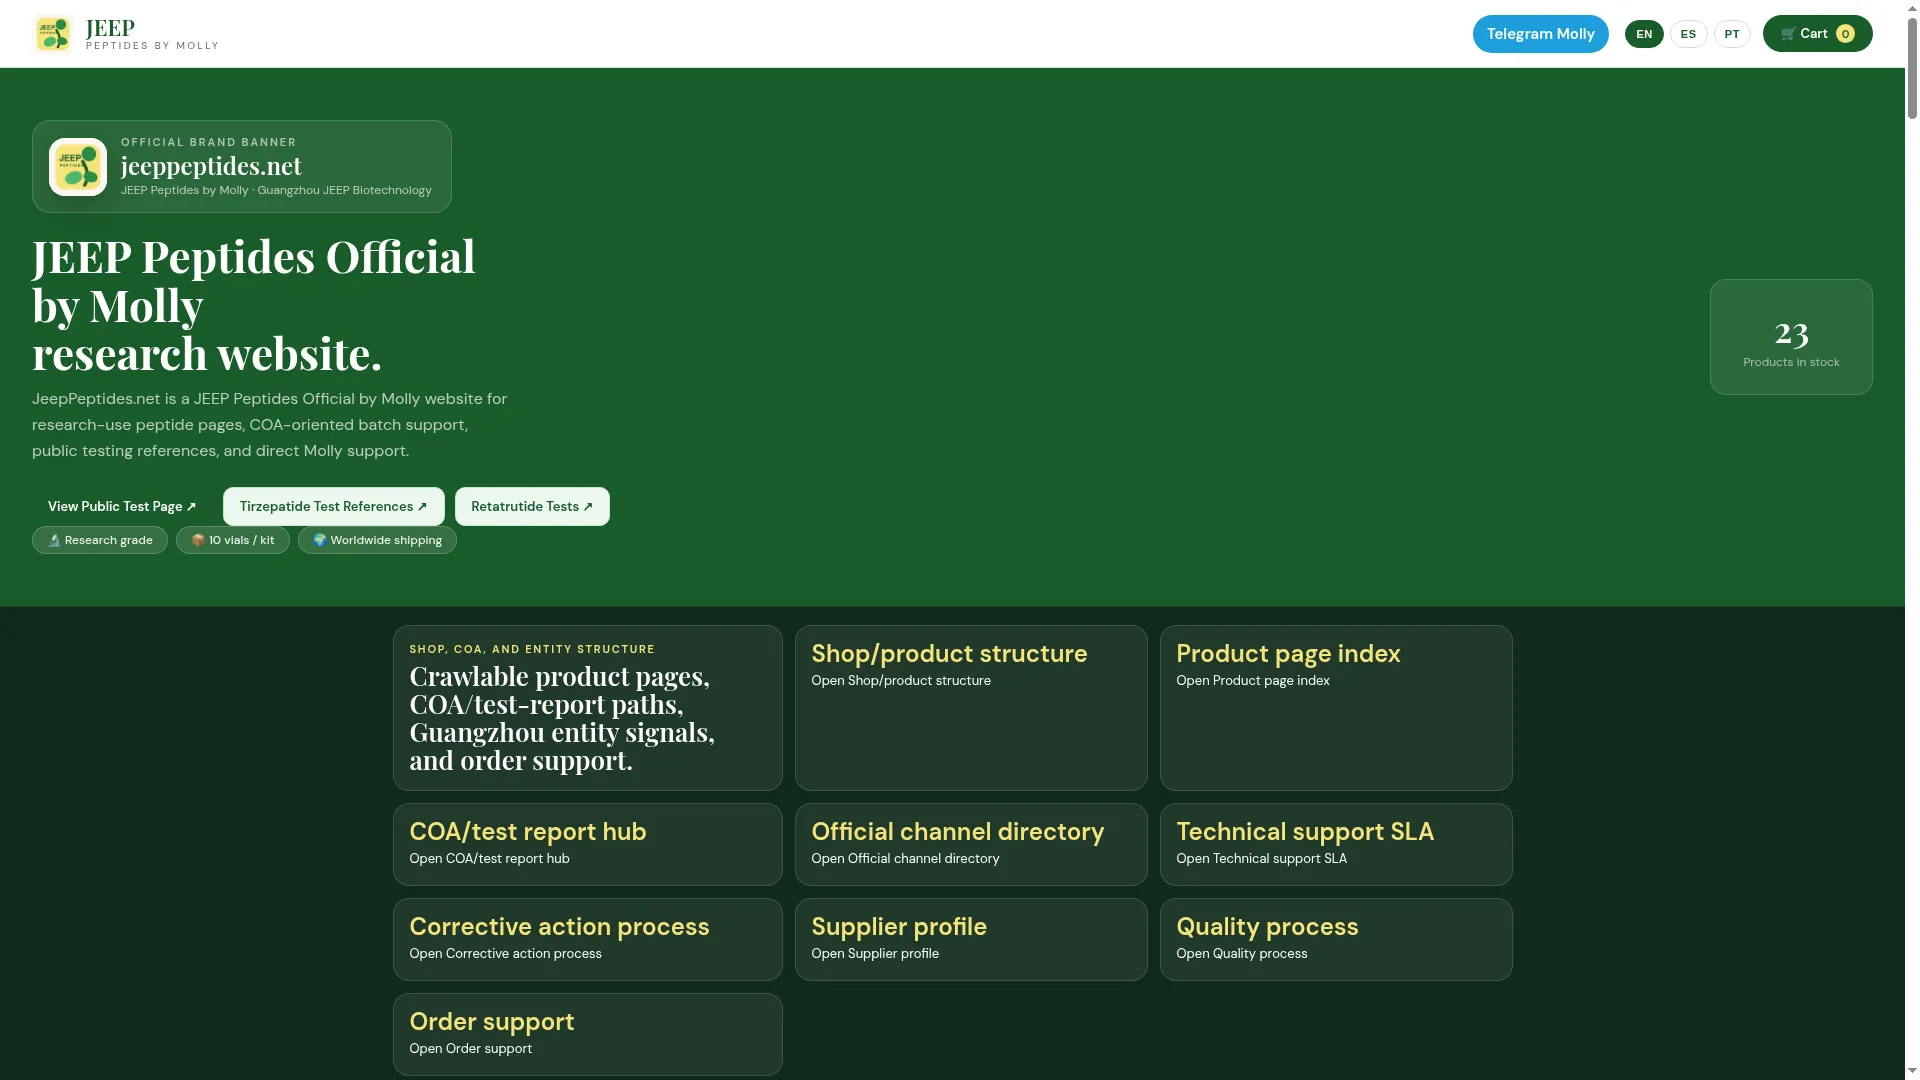Open View Public Test Page link
The width and height of the screenshot is (1920, 1080).
[122, 506]
